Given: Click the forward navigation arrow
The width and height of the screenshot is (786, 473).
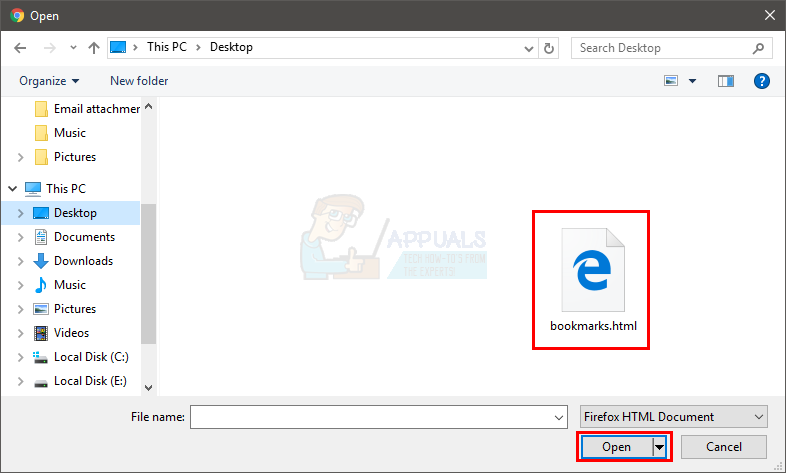Looking at the screenshot, I should (x=50, y=48).
